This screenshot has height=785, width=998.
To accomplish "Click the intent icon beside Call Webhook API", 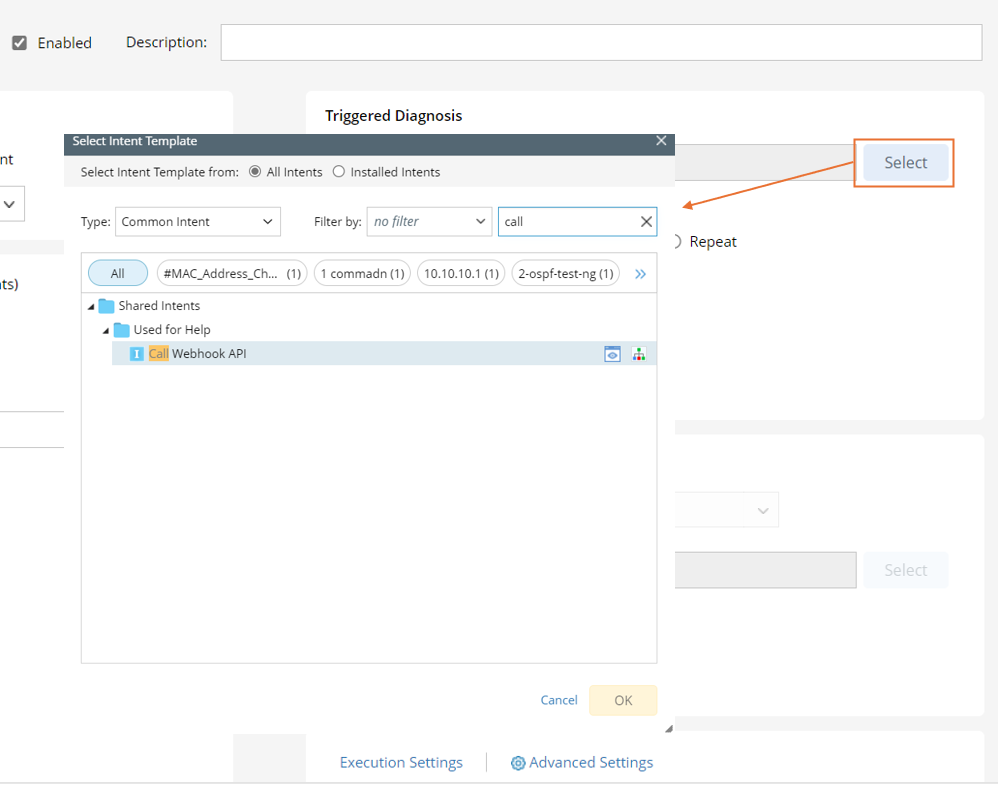I will pyautogui.click(x=137, y=354).
